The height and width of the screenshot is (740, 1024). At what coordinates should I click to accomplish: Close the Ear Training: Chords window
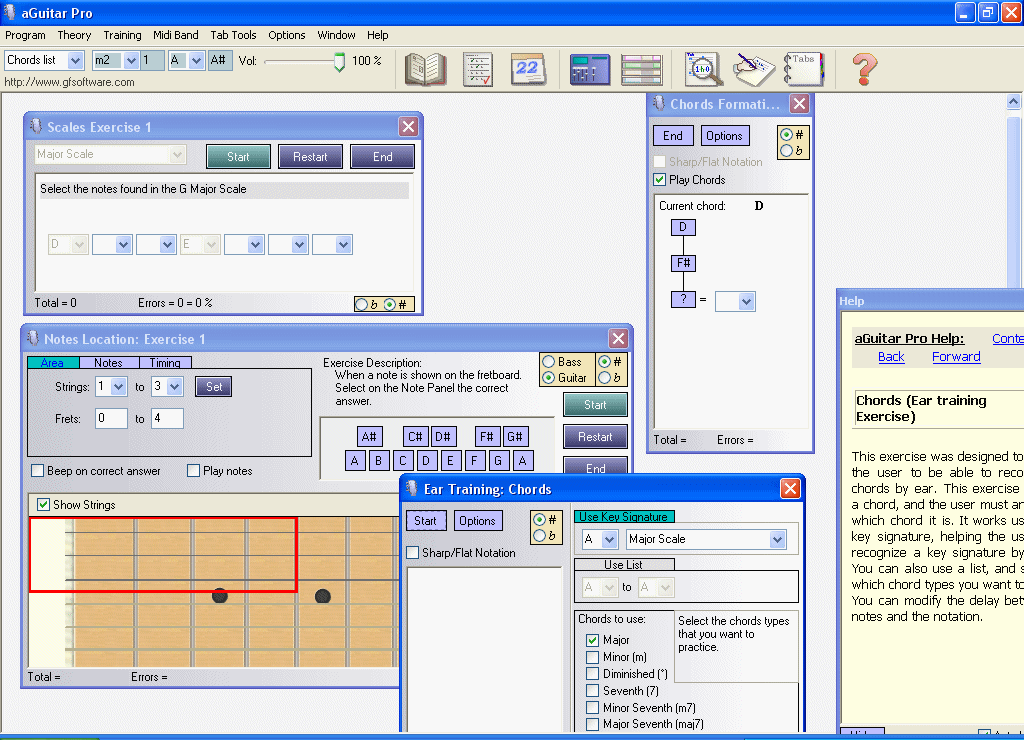click(x=790, y=489)
